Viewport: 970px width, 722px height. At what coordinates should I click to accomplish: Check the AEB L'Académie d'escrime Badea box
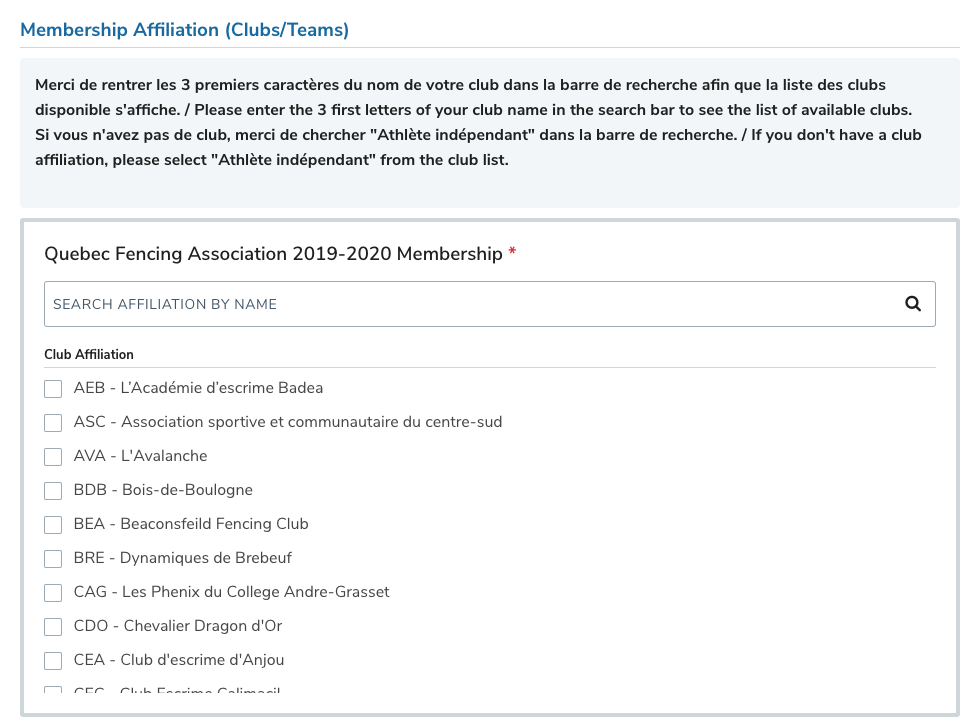(53, 389)
